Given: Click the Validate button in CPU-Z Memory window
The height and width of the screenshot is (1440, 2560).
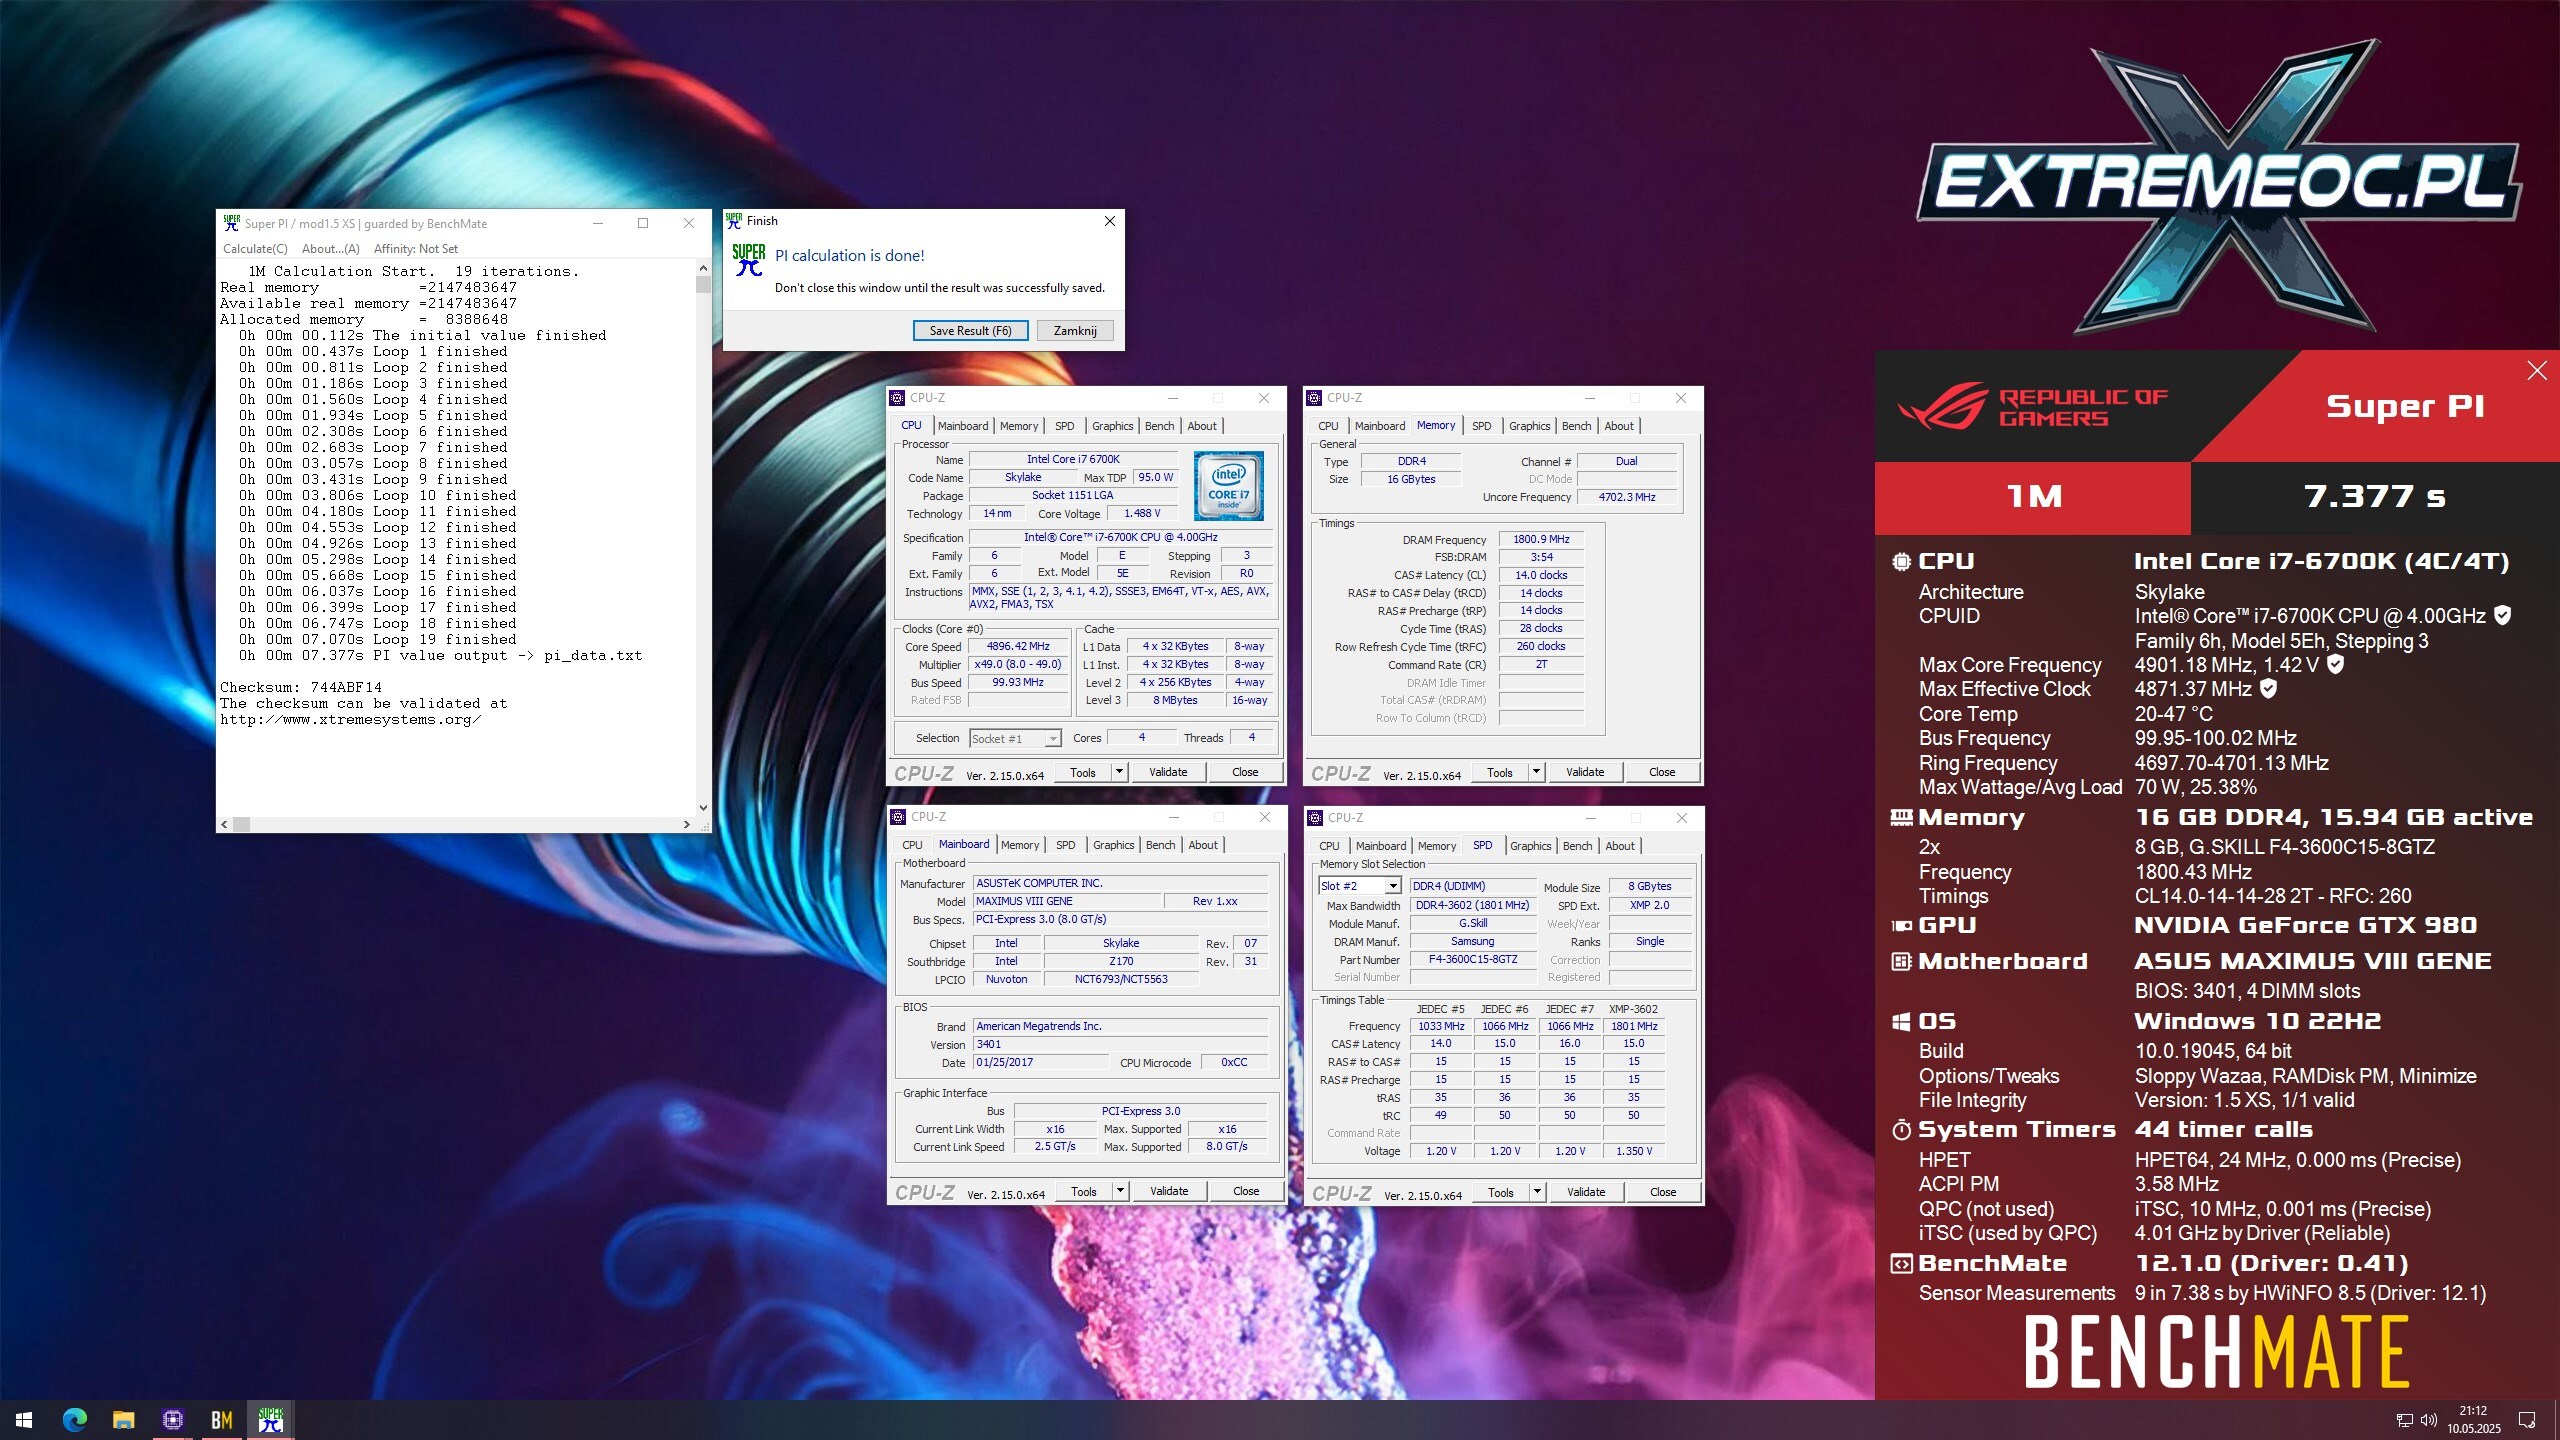Looking at the screenshot, I should [1584, 772].
